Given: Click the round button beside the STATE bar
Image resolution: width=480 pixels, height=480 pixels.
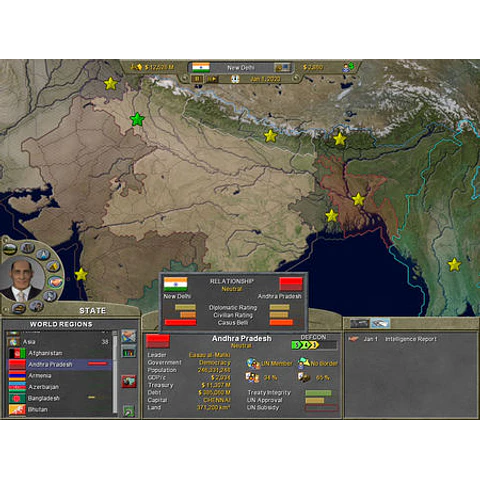Looking at the screenshot, I should click(5, 310).
